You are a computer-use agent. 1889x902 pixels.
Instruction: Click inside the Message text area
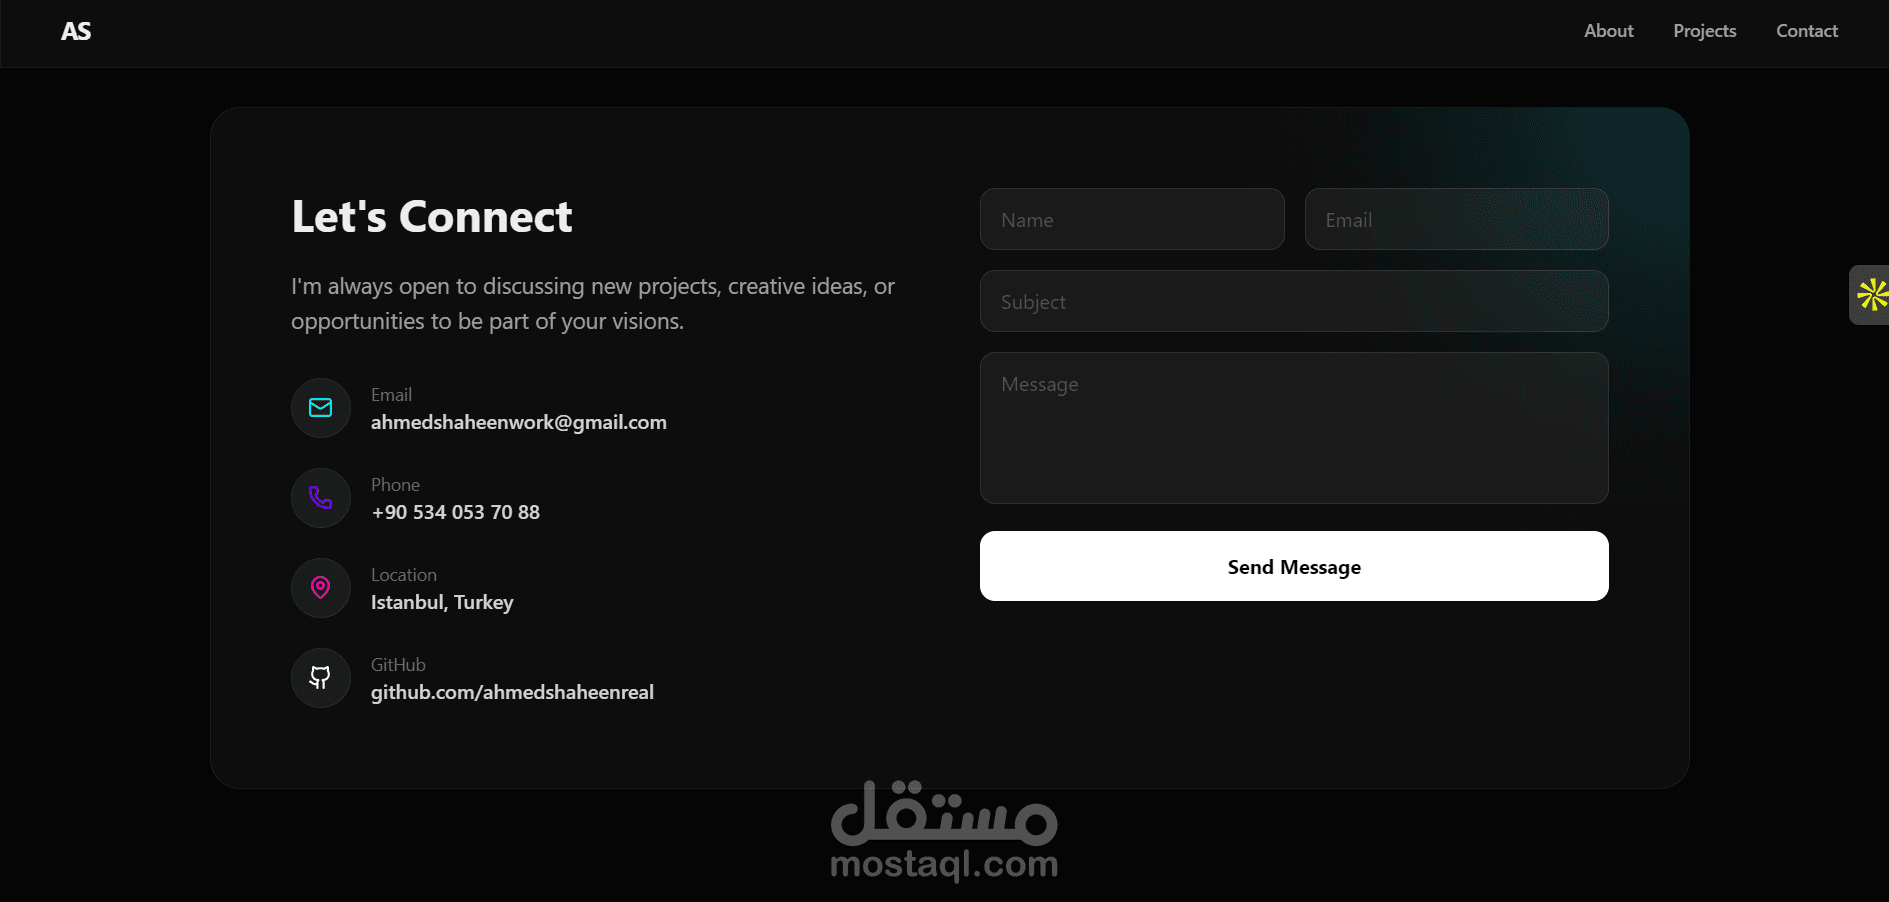[1294, 428]
